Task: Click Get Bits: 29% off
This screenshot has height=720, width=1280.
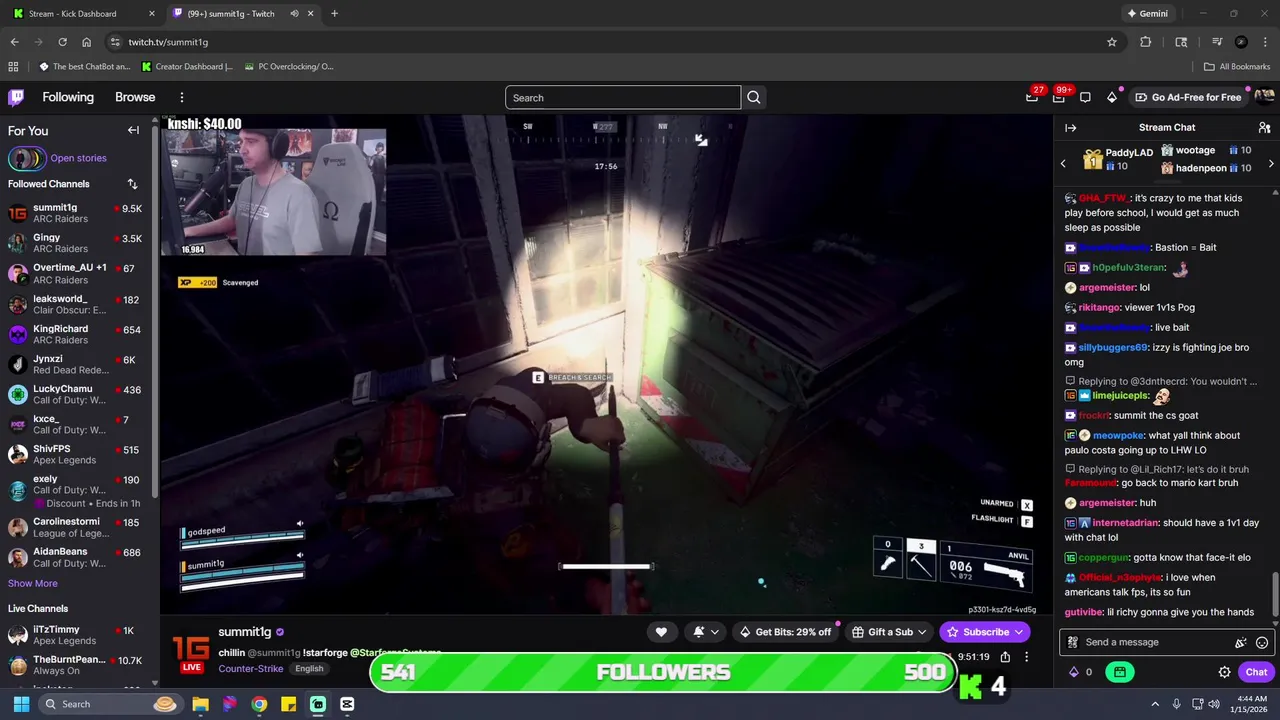Action: [x=785, y=632]
